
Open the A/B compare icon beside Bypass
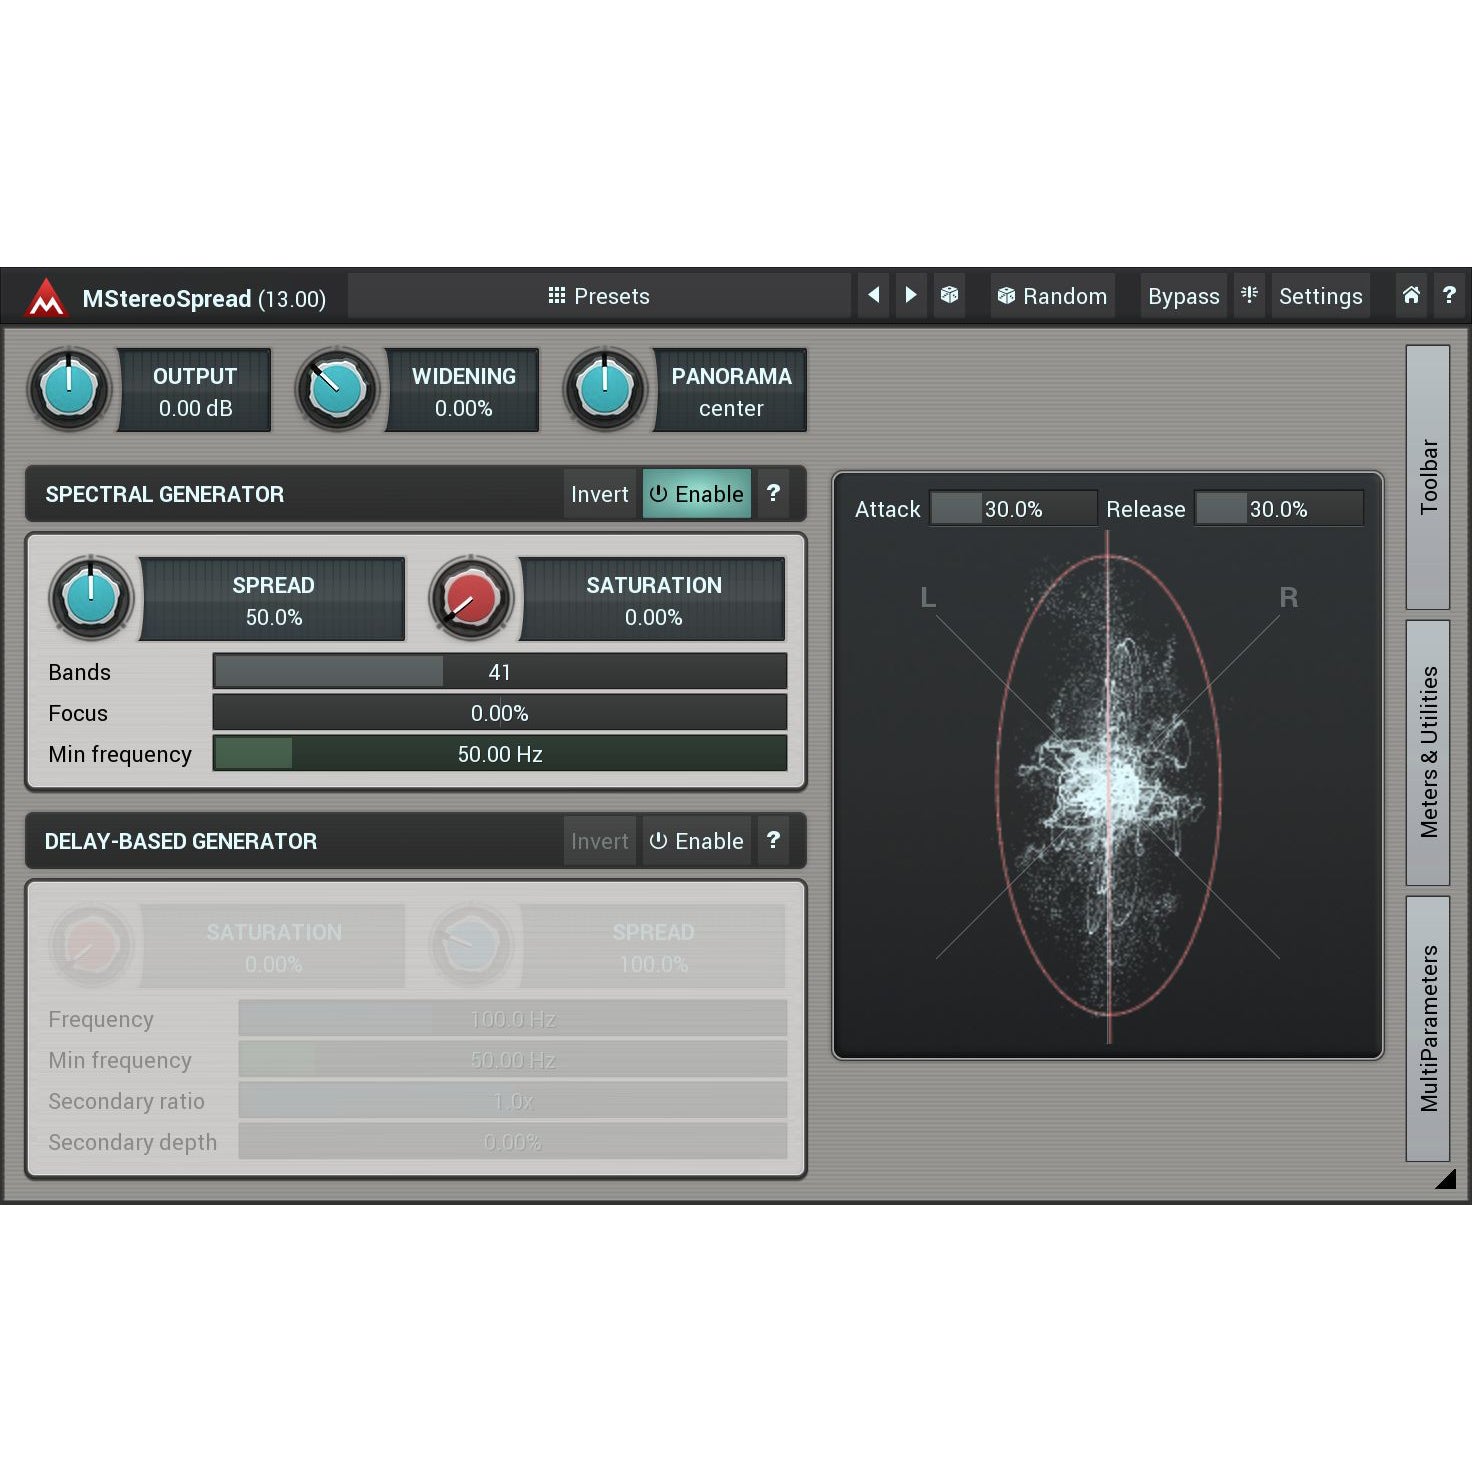(x=1249, y=295)
